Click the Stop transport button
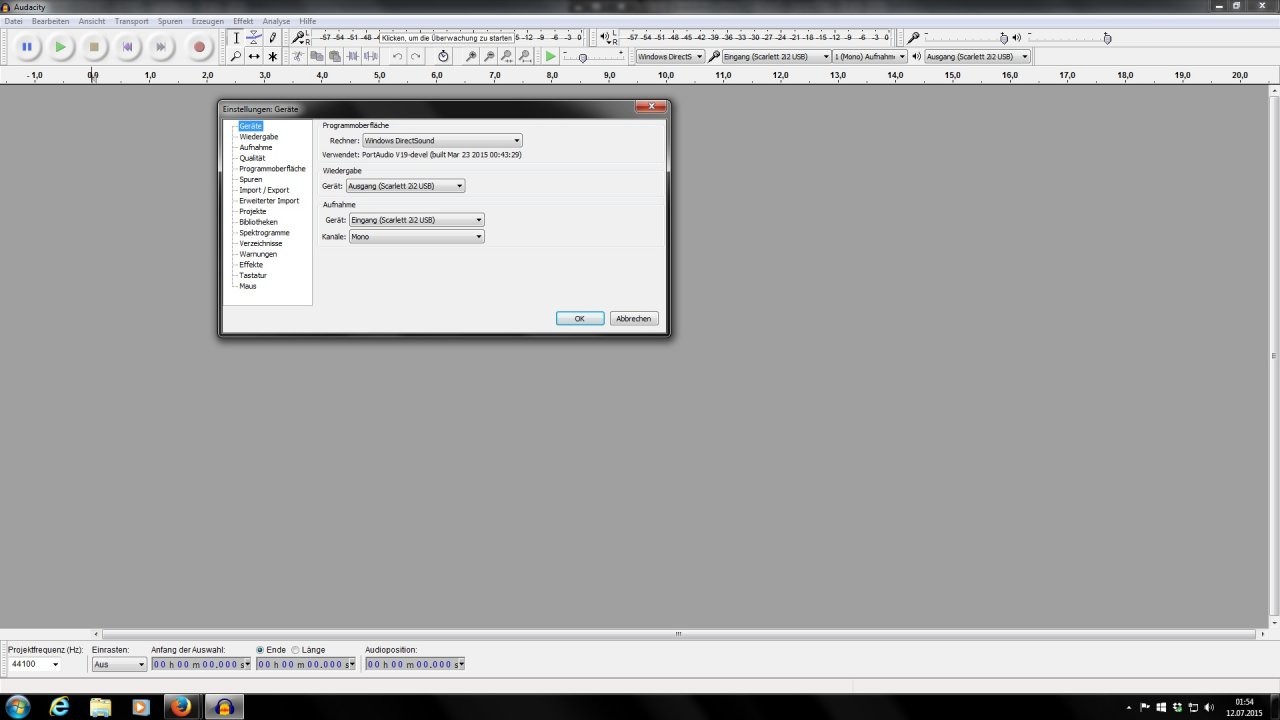 click(94, 47)
